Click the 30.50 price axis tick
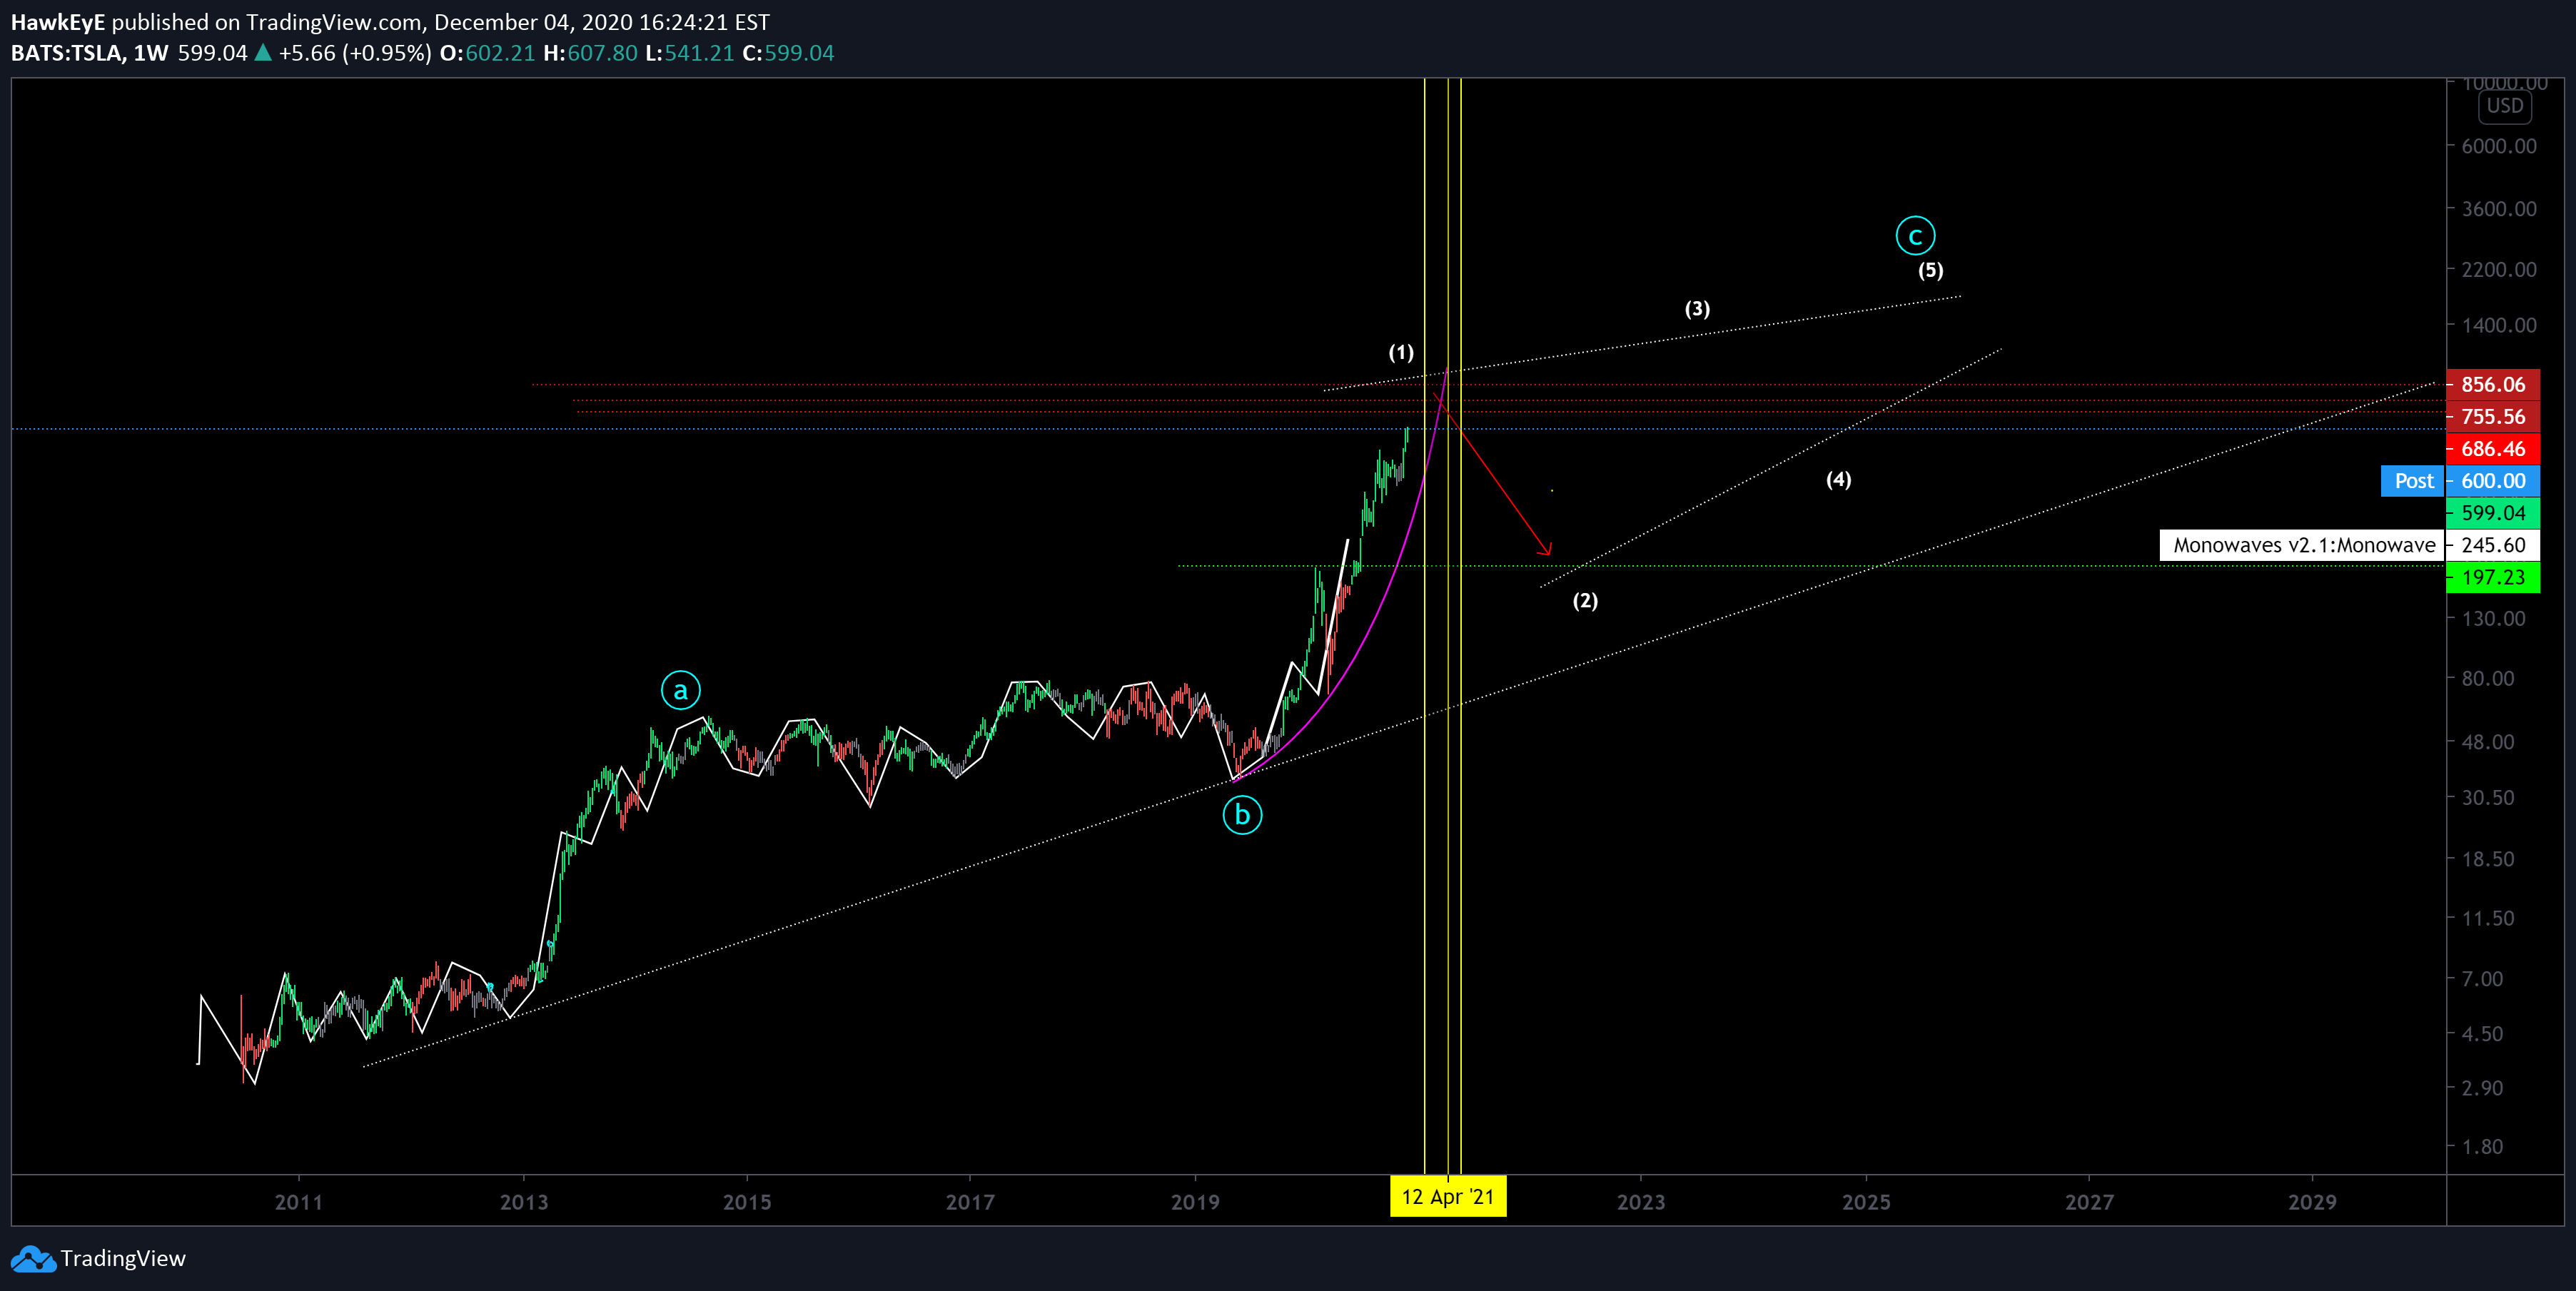The height and width of the screenshot is (1291, 2576). coord(2488,798)
